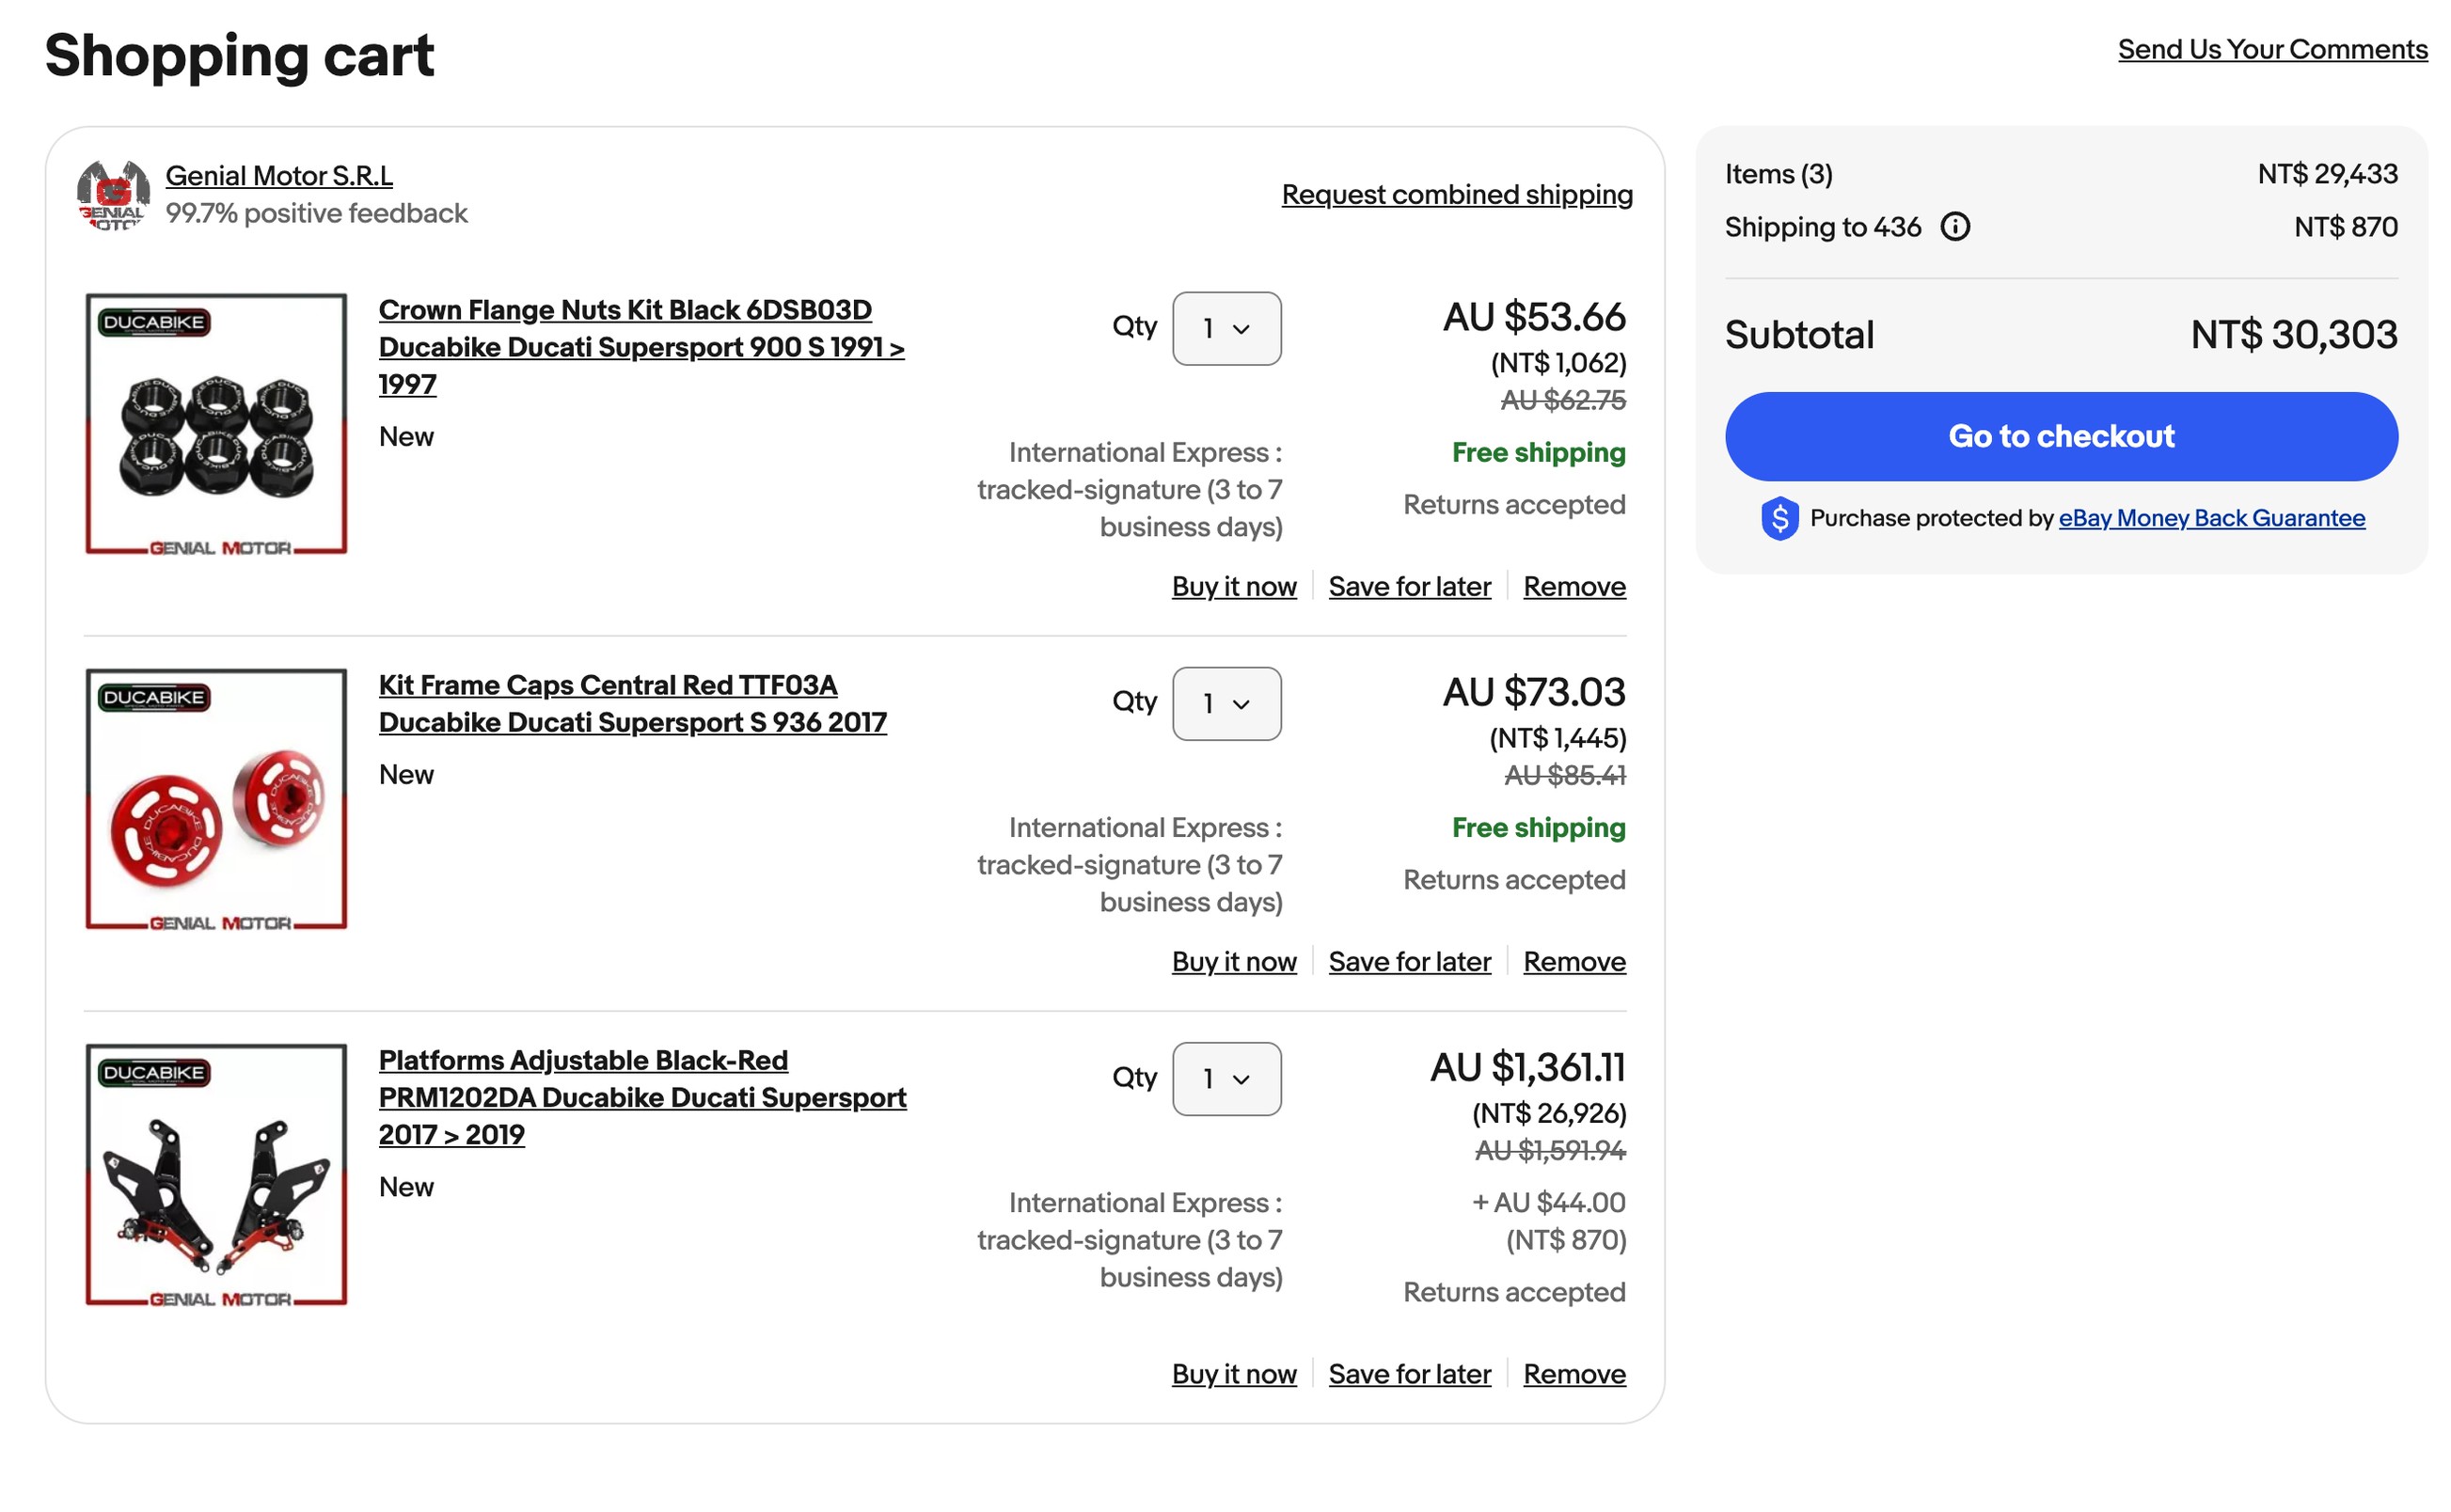
Task: Save Crown Flange Nuts Kit for later
Action: point(1409,586)
